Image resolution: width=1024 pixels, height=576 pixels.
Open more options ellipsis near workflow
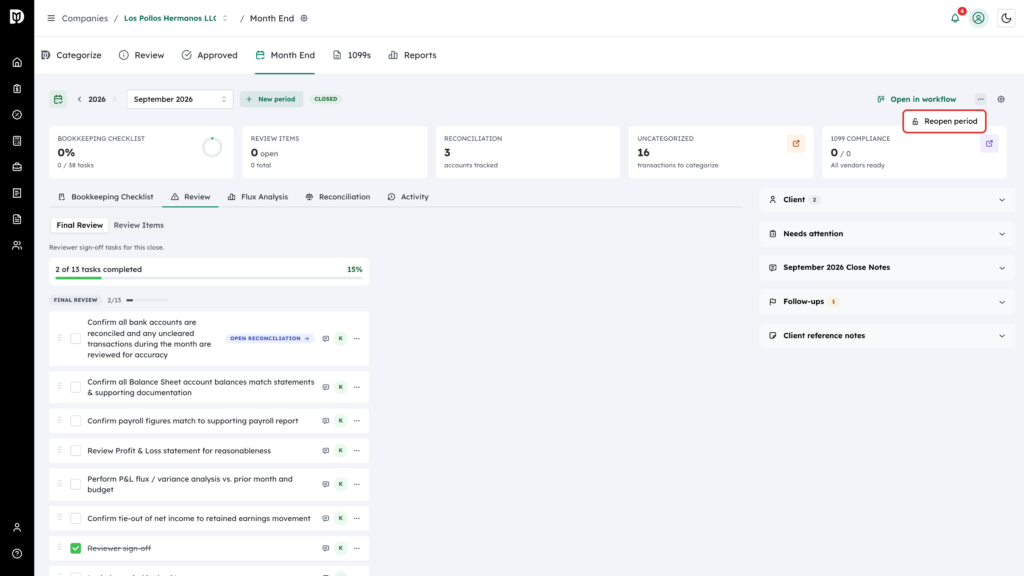[x=981, y=99]
